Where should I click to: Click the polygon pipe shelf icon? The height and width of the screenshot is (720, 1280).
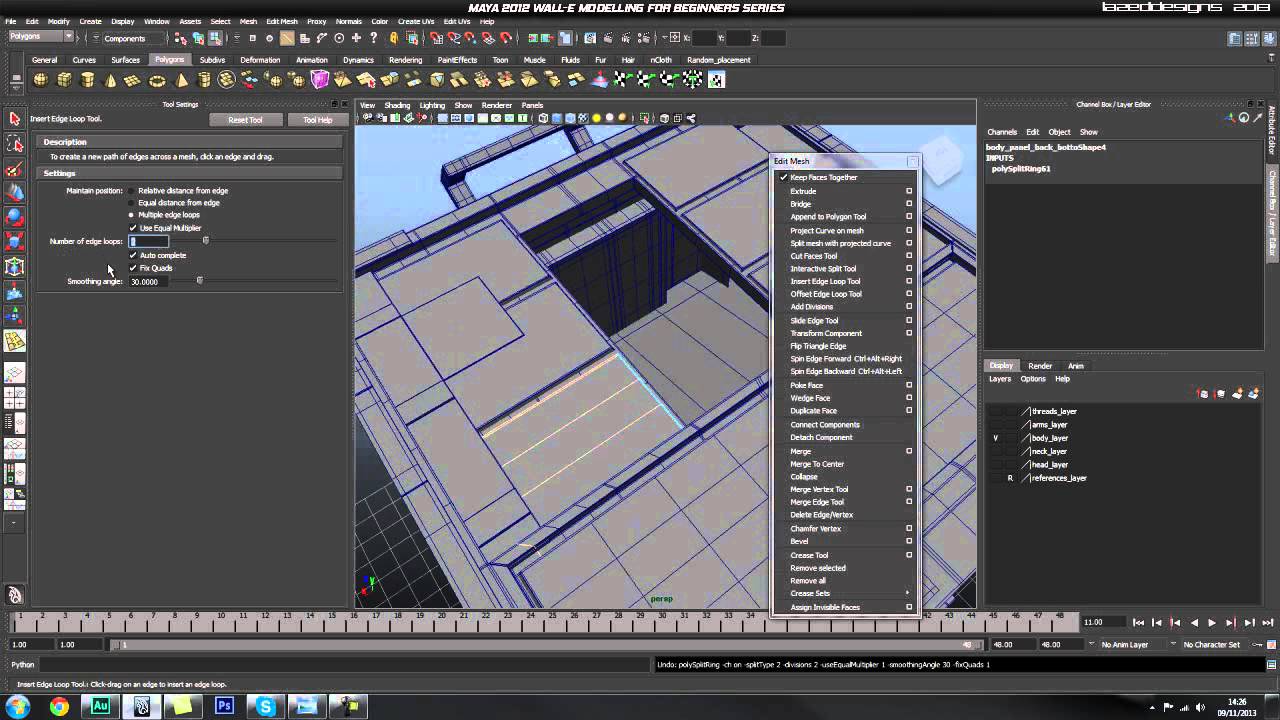pos(204,80)
